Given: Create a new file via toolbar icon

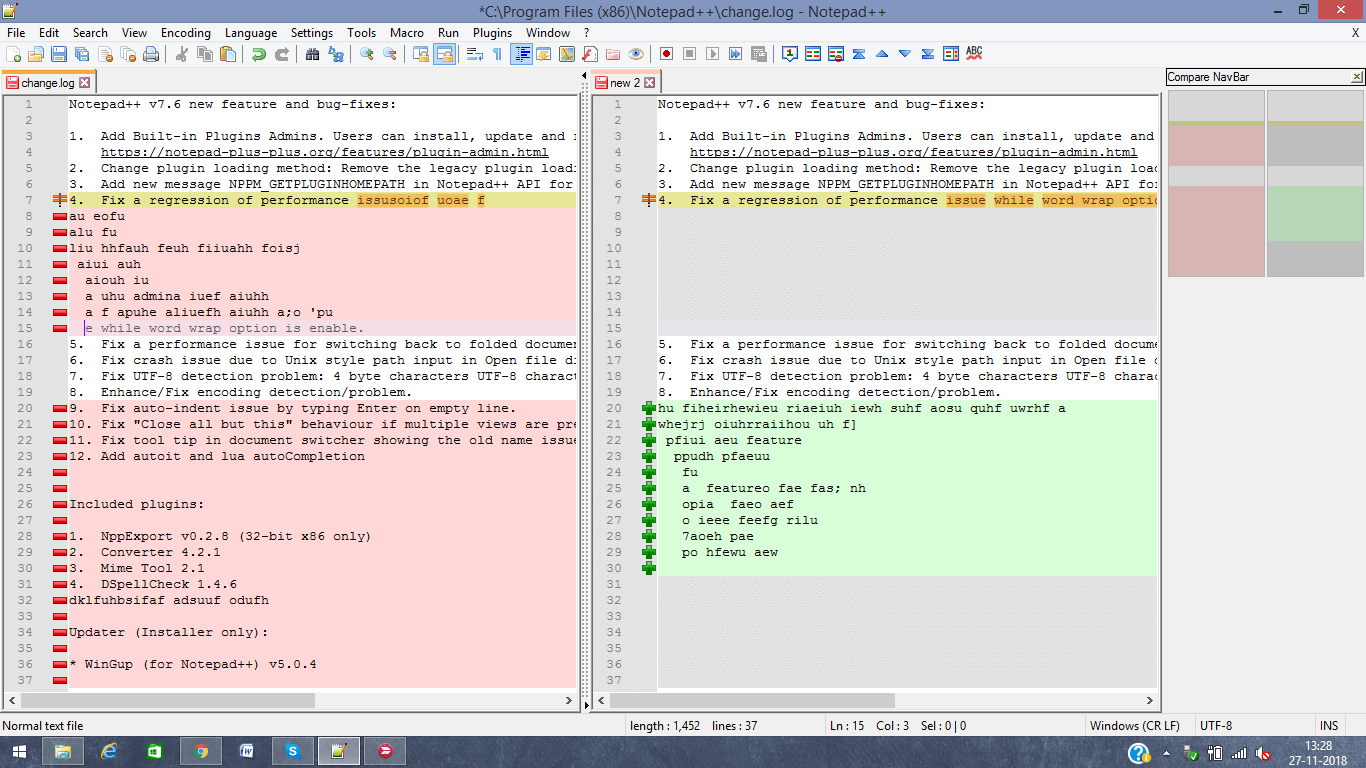Looking at the screenshot, I should (x=13, y=54).
